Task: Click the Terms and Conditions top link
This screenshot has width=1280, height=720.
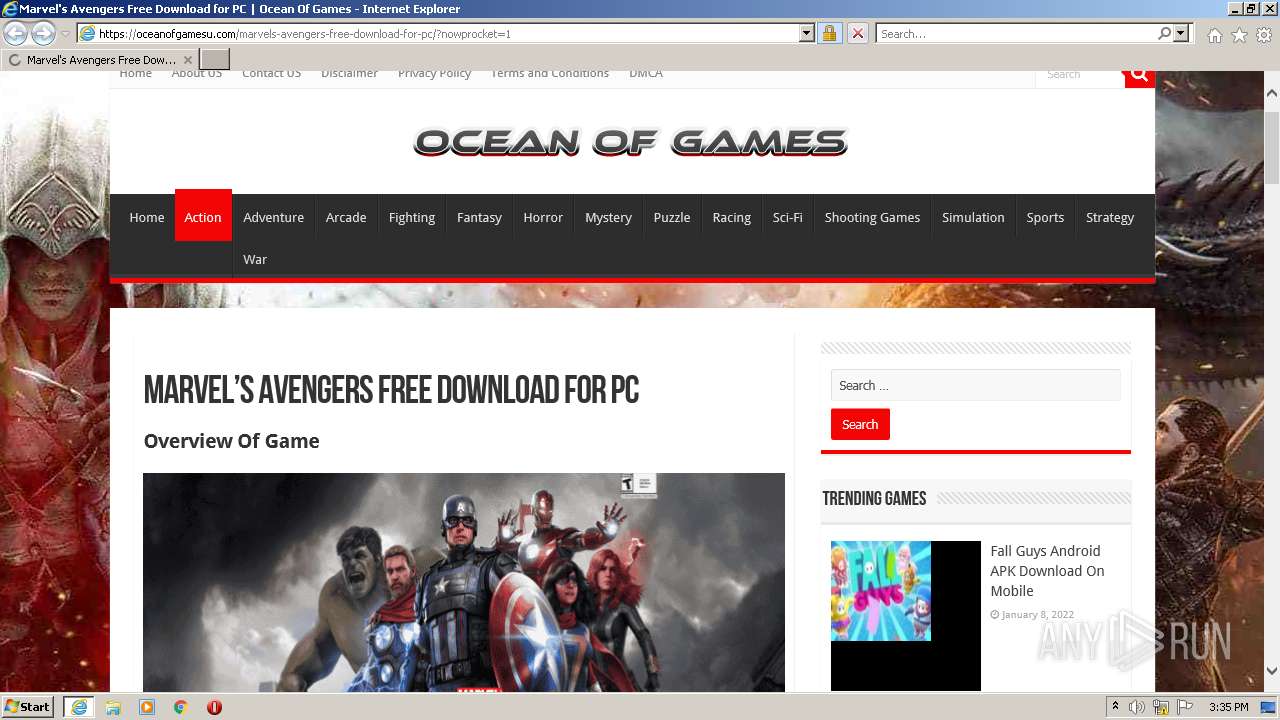Action: 550,74
